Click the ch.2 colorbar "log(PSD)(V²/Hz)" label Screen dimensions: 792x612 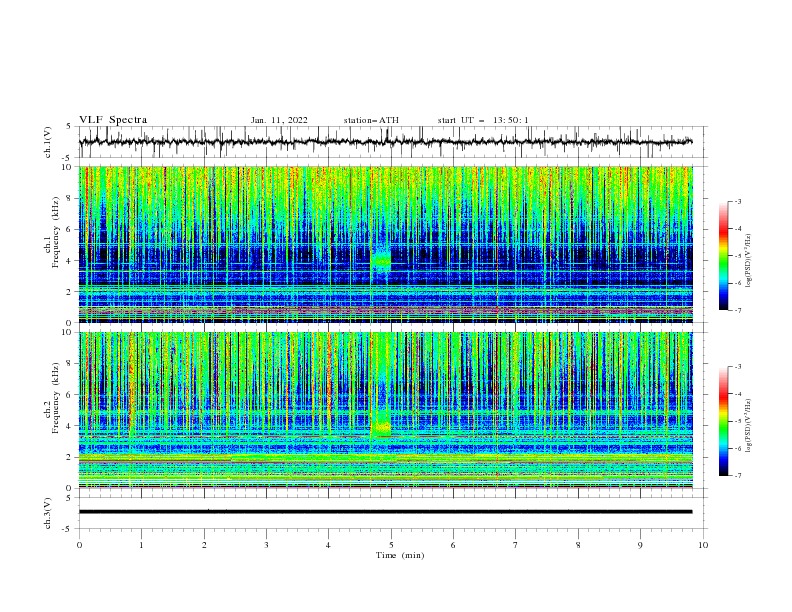tap(749, 426)
